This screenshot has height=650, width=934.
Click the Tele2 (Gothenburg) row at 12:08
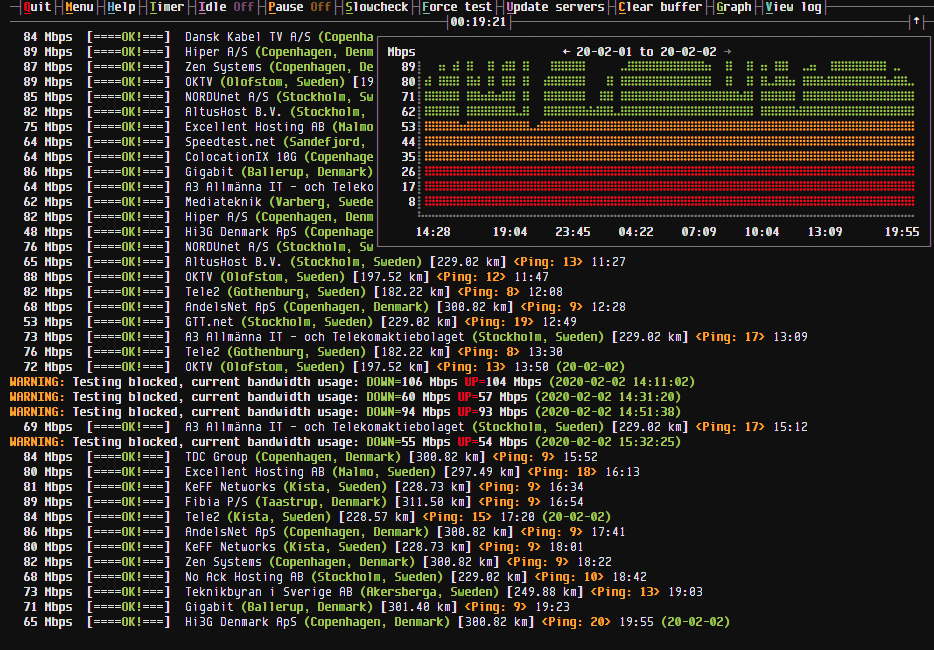click(292, 292)
